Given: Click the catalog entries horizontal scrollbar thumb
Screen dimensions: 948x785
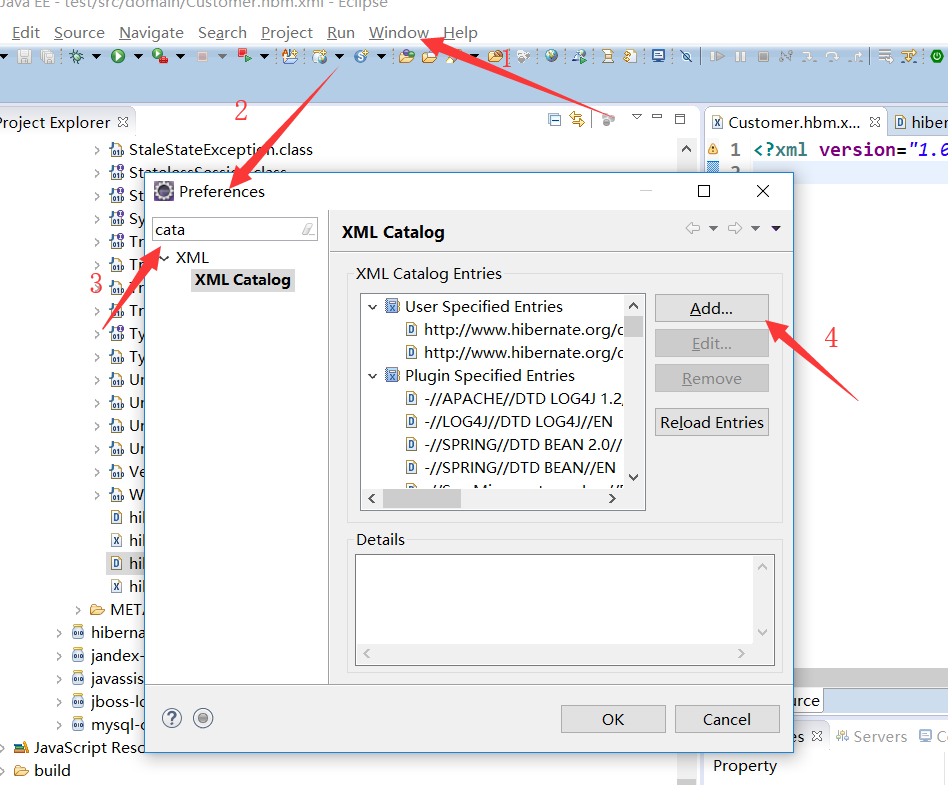Looking at the screenshot, I should tap(422, 499).
